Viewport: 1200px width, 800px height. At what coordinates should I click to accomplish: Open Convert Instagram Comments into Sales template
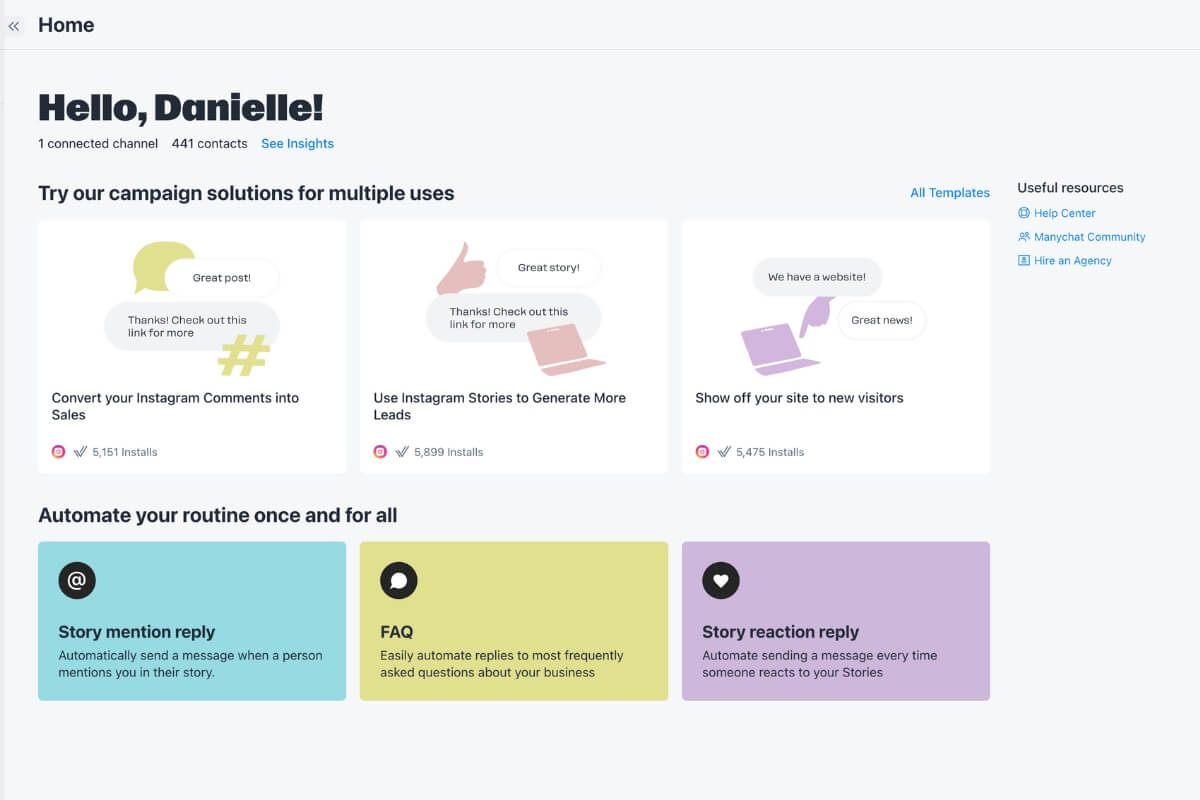[175, 406]
